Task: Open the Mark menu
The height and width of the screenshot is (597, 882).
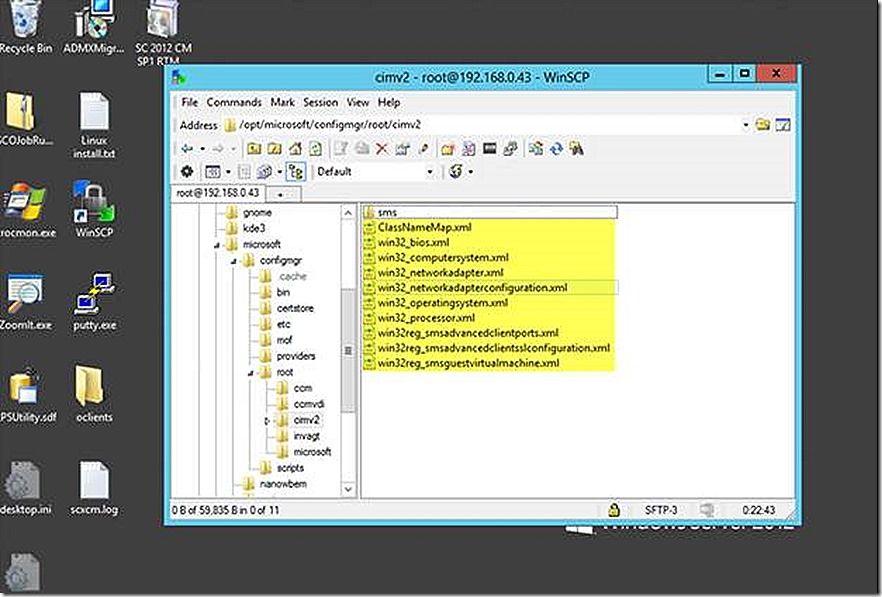Action: (x=282, y=102)
